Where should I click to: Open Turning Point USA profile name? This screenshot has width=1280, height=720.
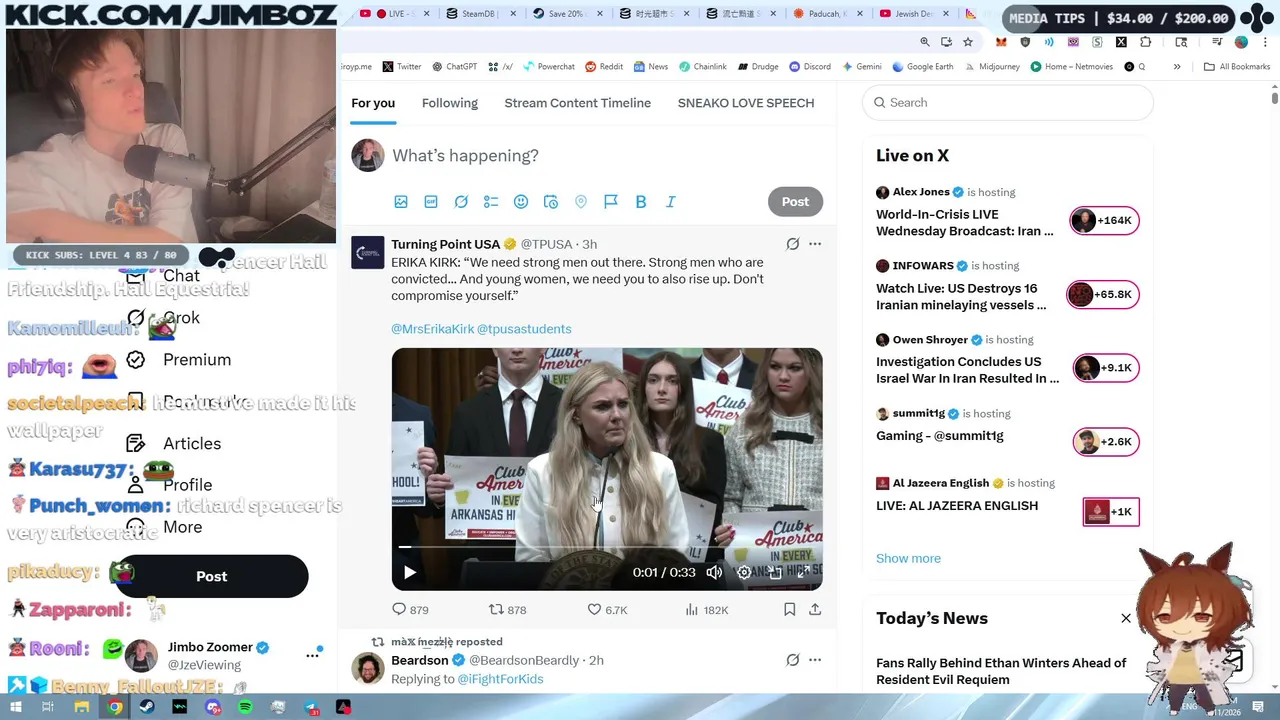point(445,244)
